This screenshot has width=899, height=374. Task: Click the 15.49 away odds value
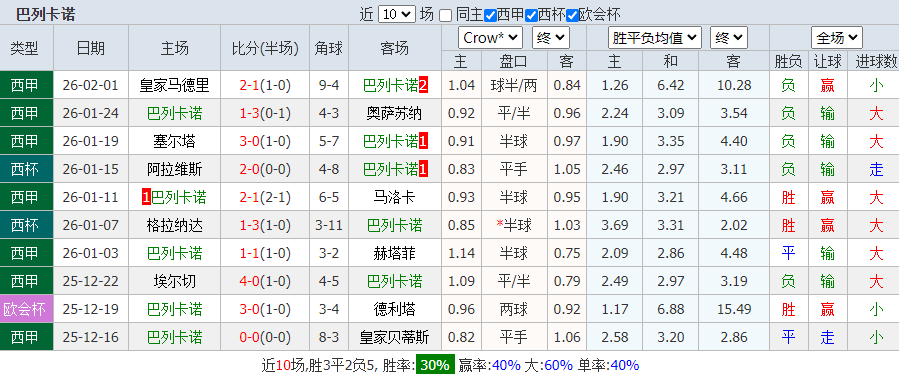733,309
